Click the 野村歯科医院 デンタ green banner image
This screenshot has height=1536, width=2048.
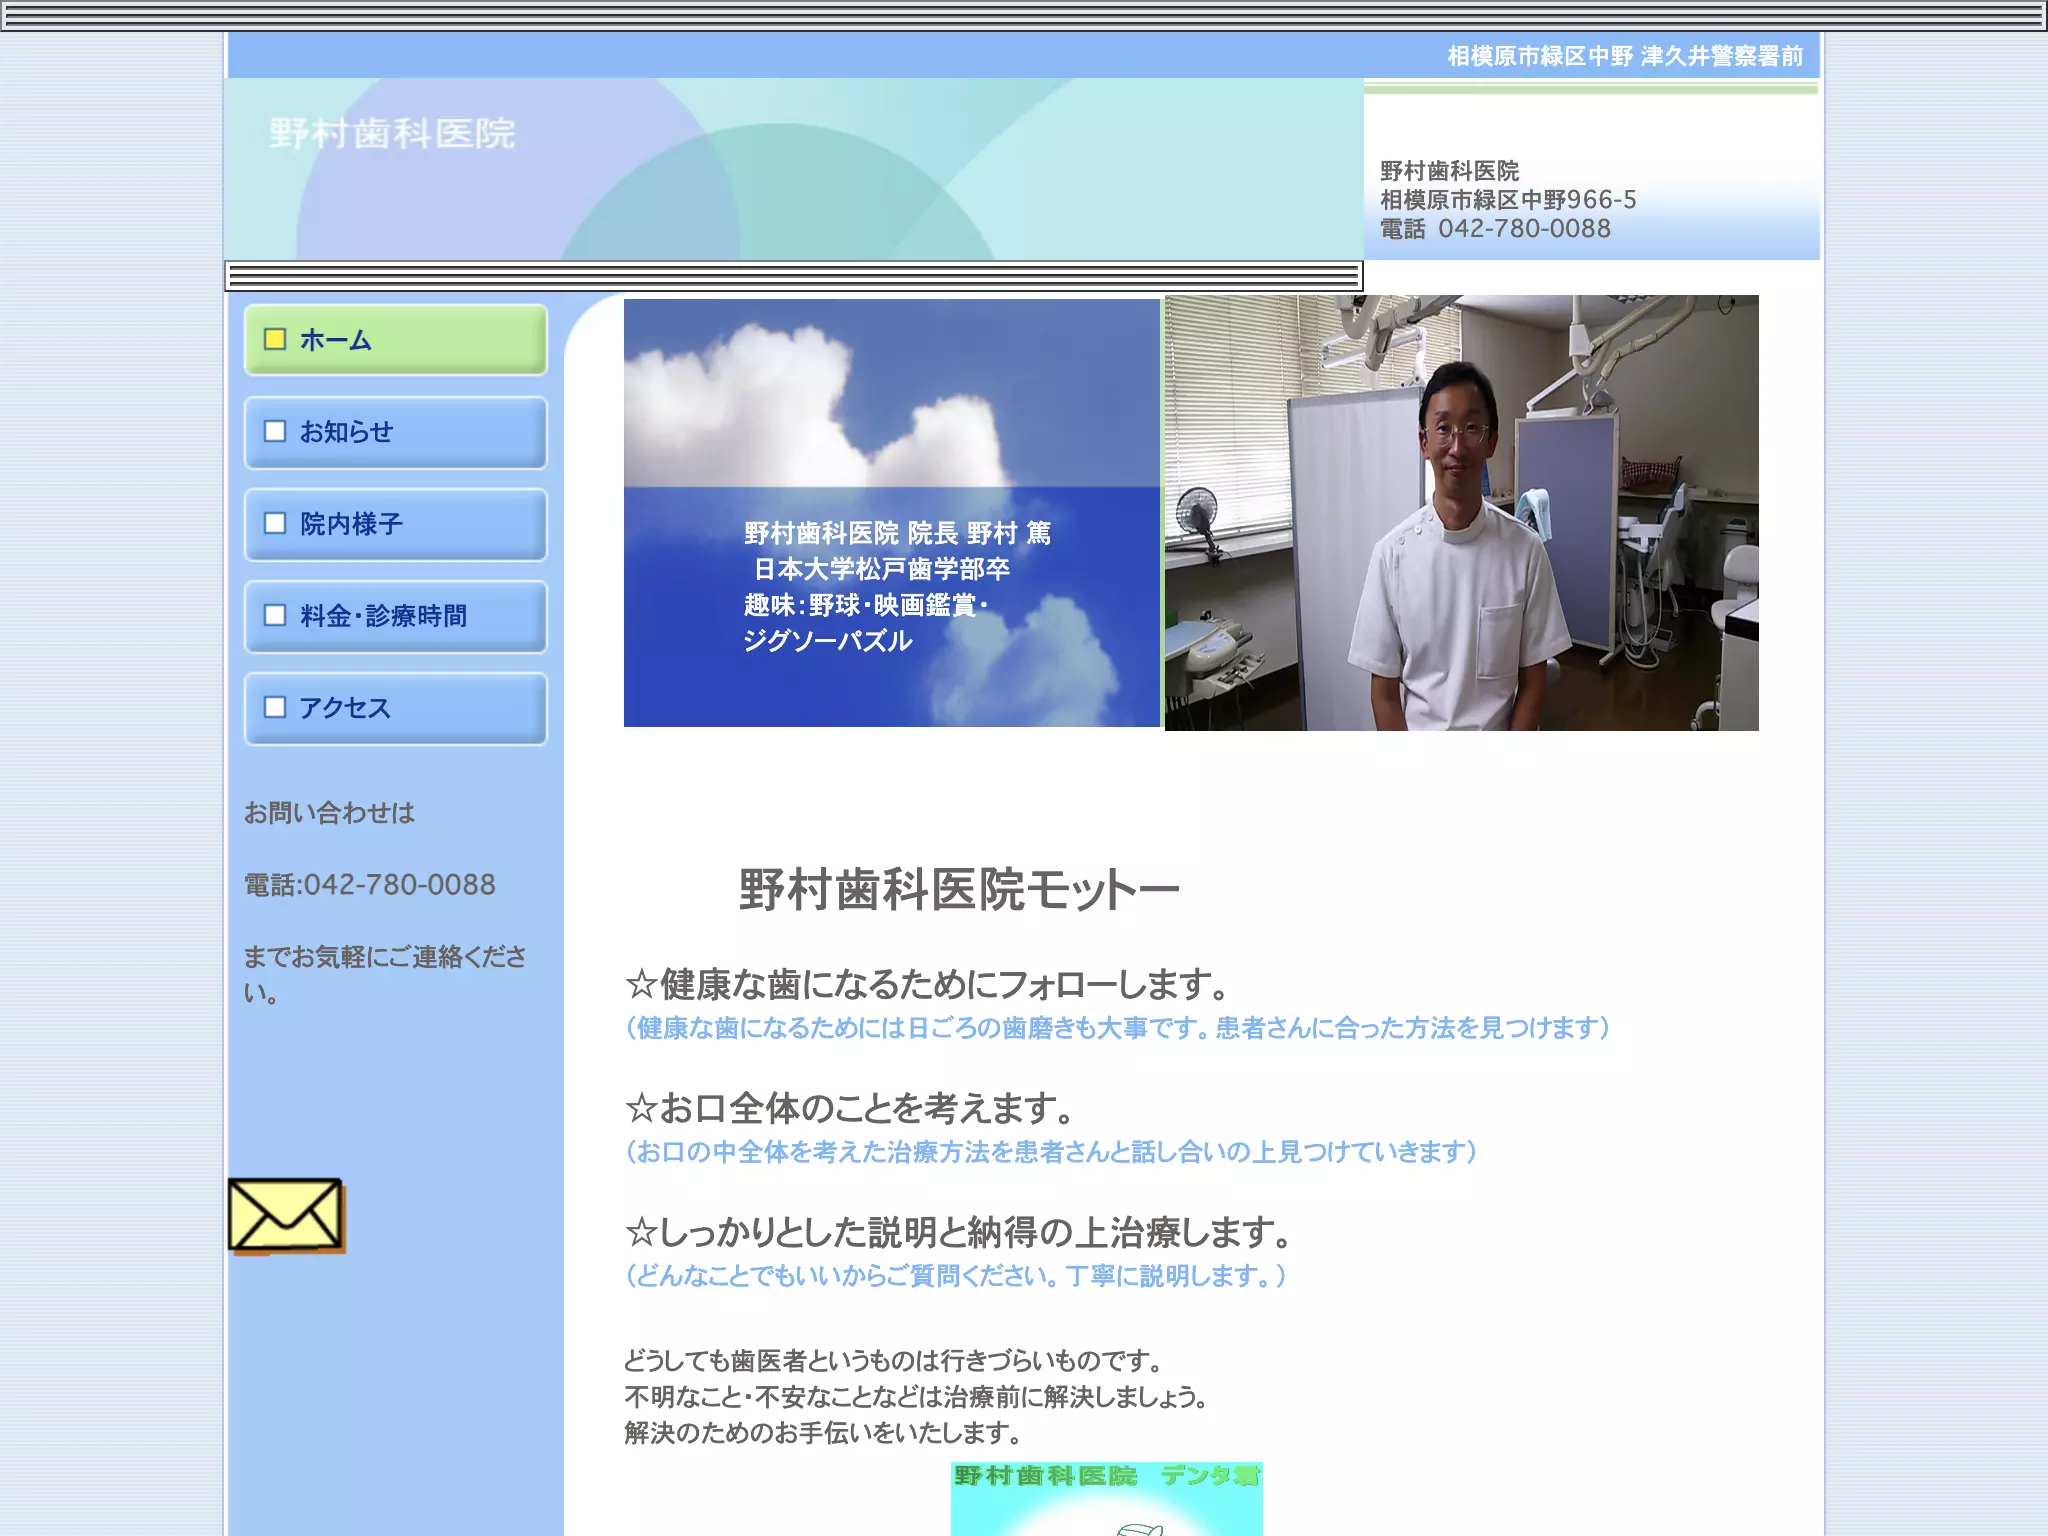pyautogui.click(x=1107, y=1499)
